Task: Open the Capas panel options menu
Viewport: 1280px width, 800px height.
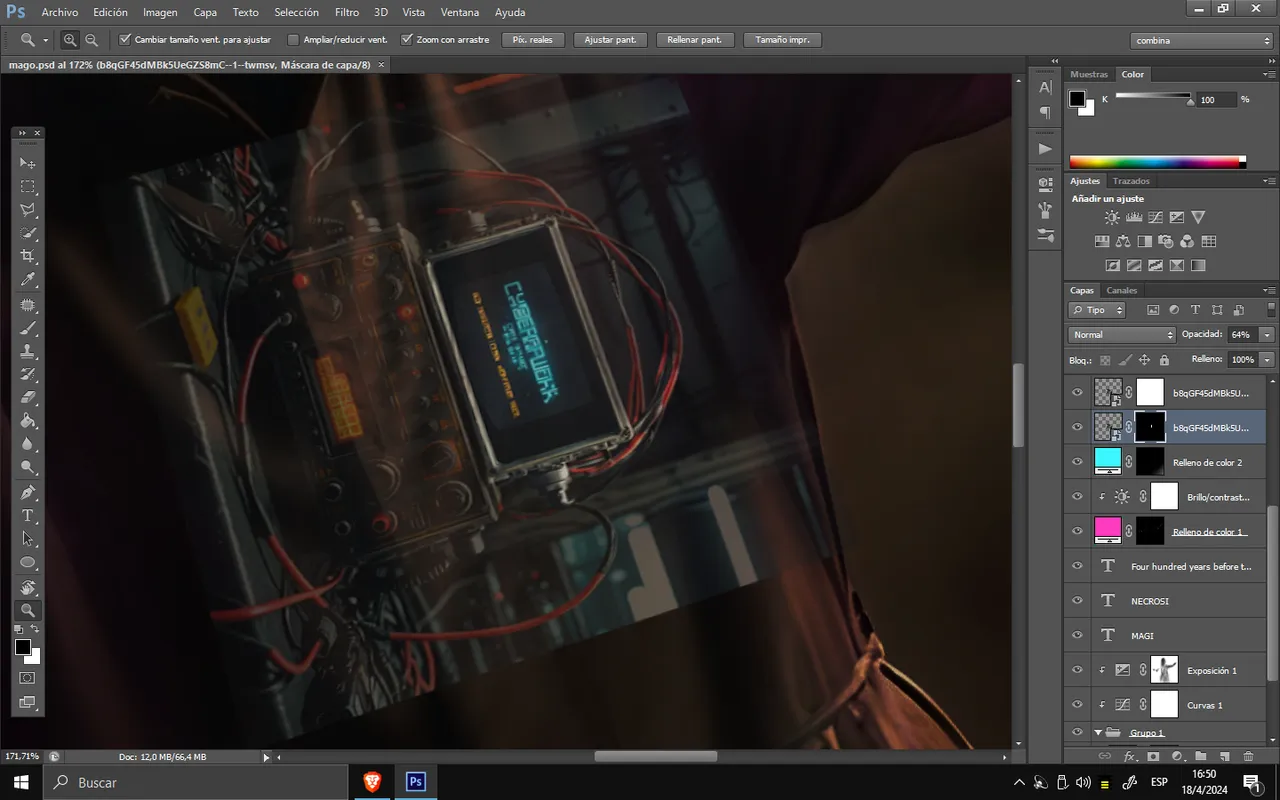Action: [1270, 291]
